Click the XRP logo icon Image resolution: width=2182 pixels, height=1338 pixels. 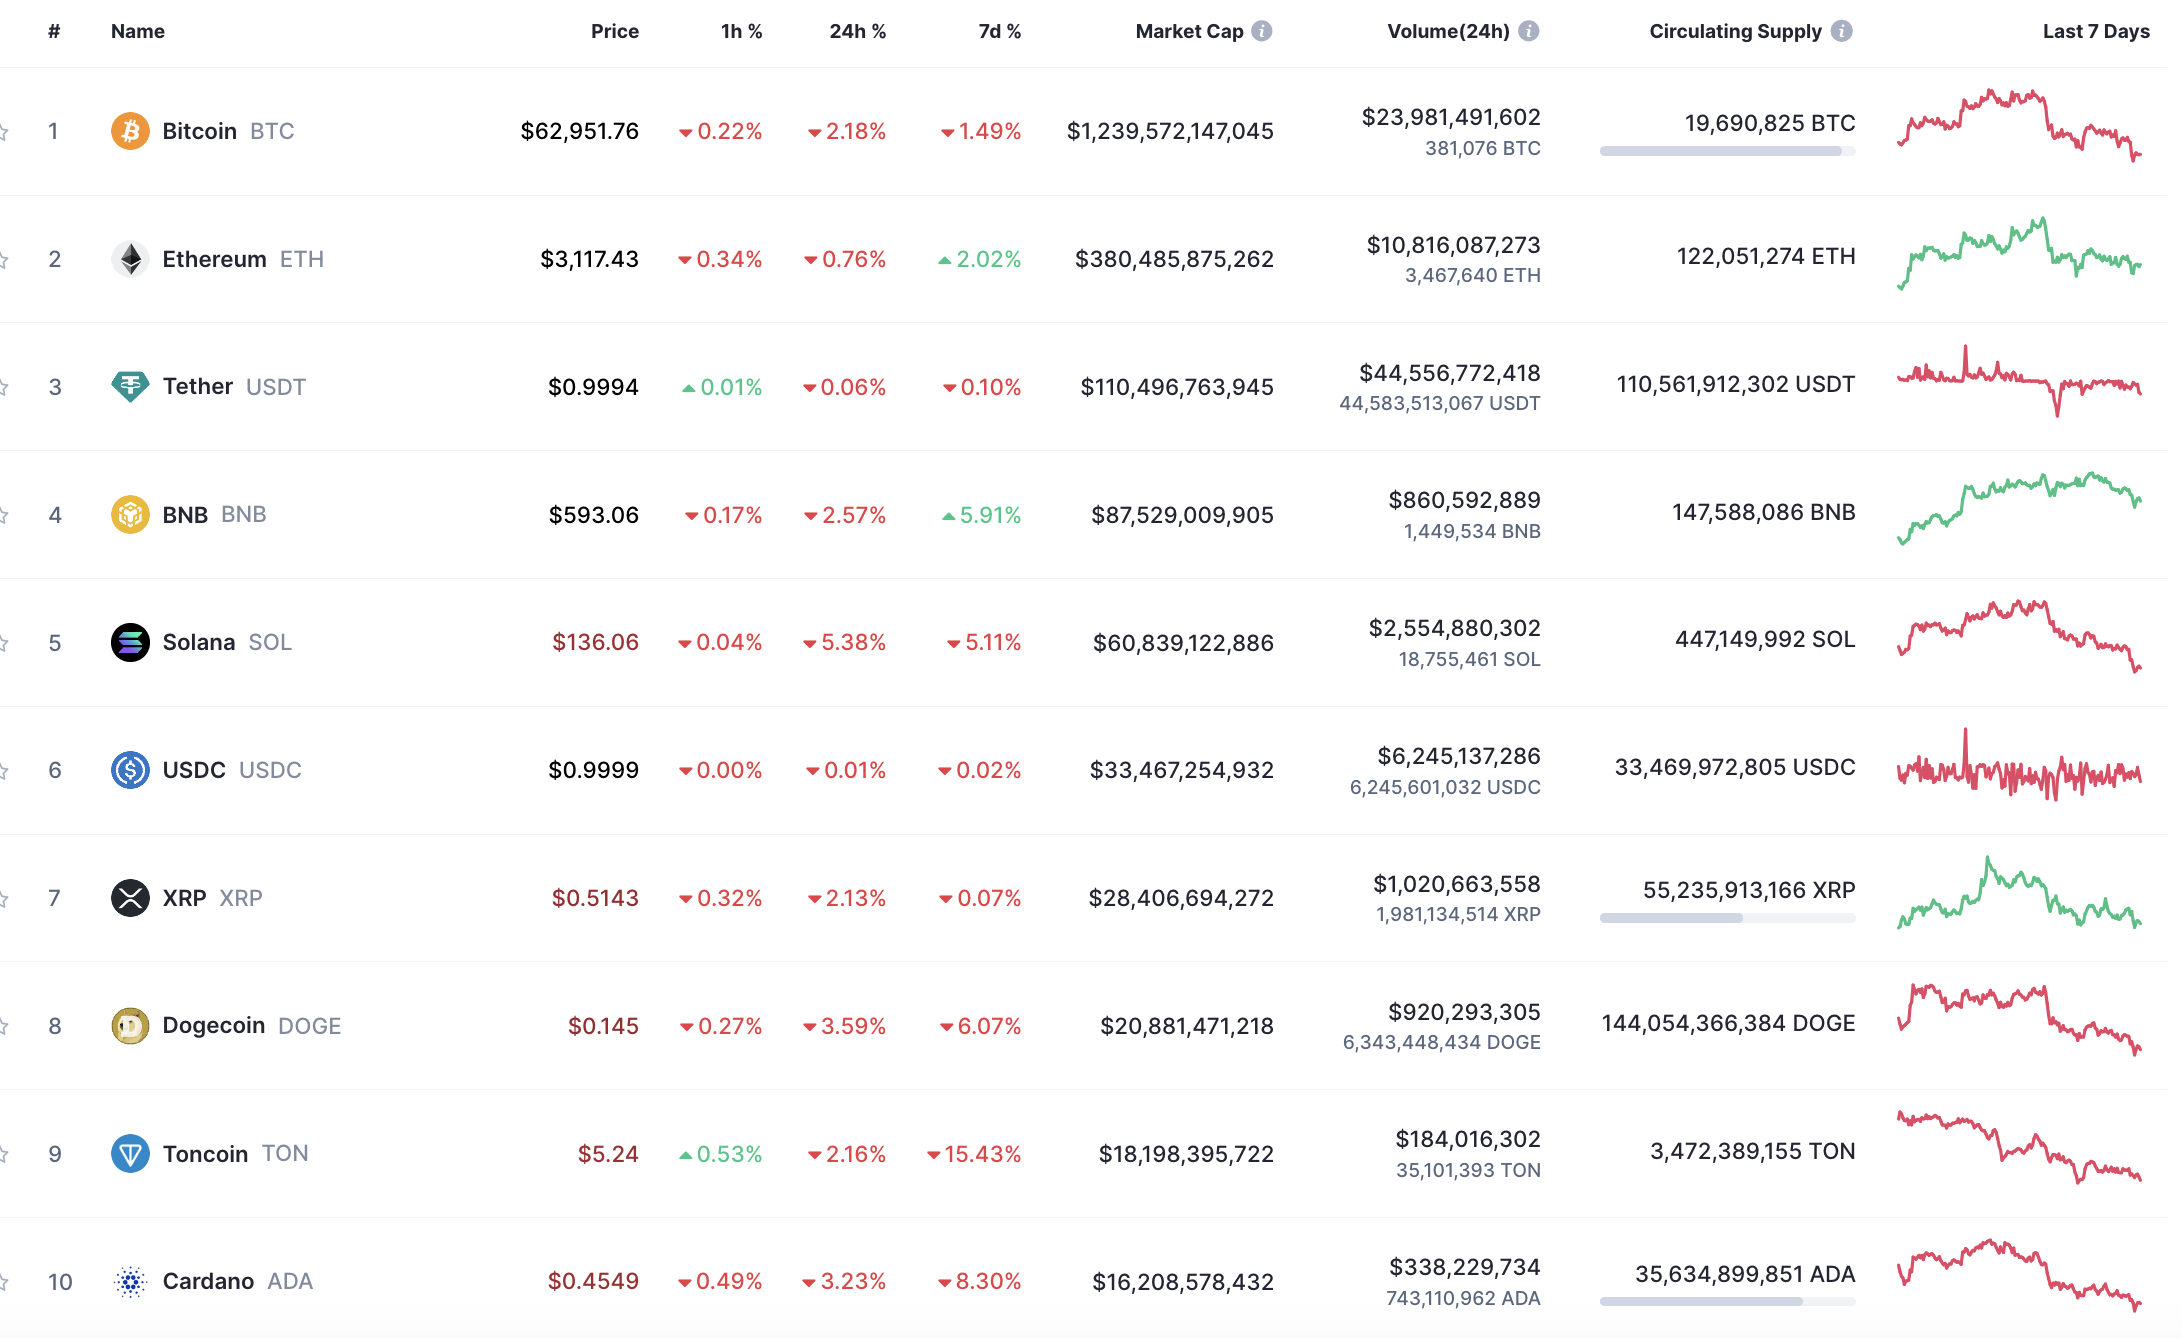130,898
